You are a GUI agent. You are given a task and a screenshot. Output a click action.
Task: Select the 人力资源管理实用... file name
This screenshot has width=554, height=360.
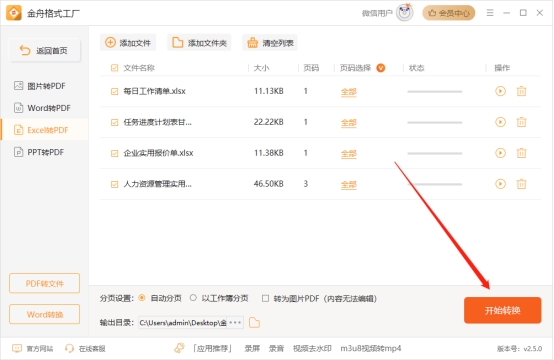(x=157, y=184)
